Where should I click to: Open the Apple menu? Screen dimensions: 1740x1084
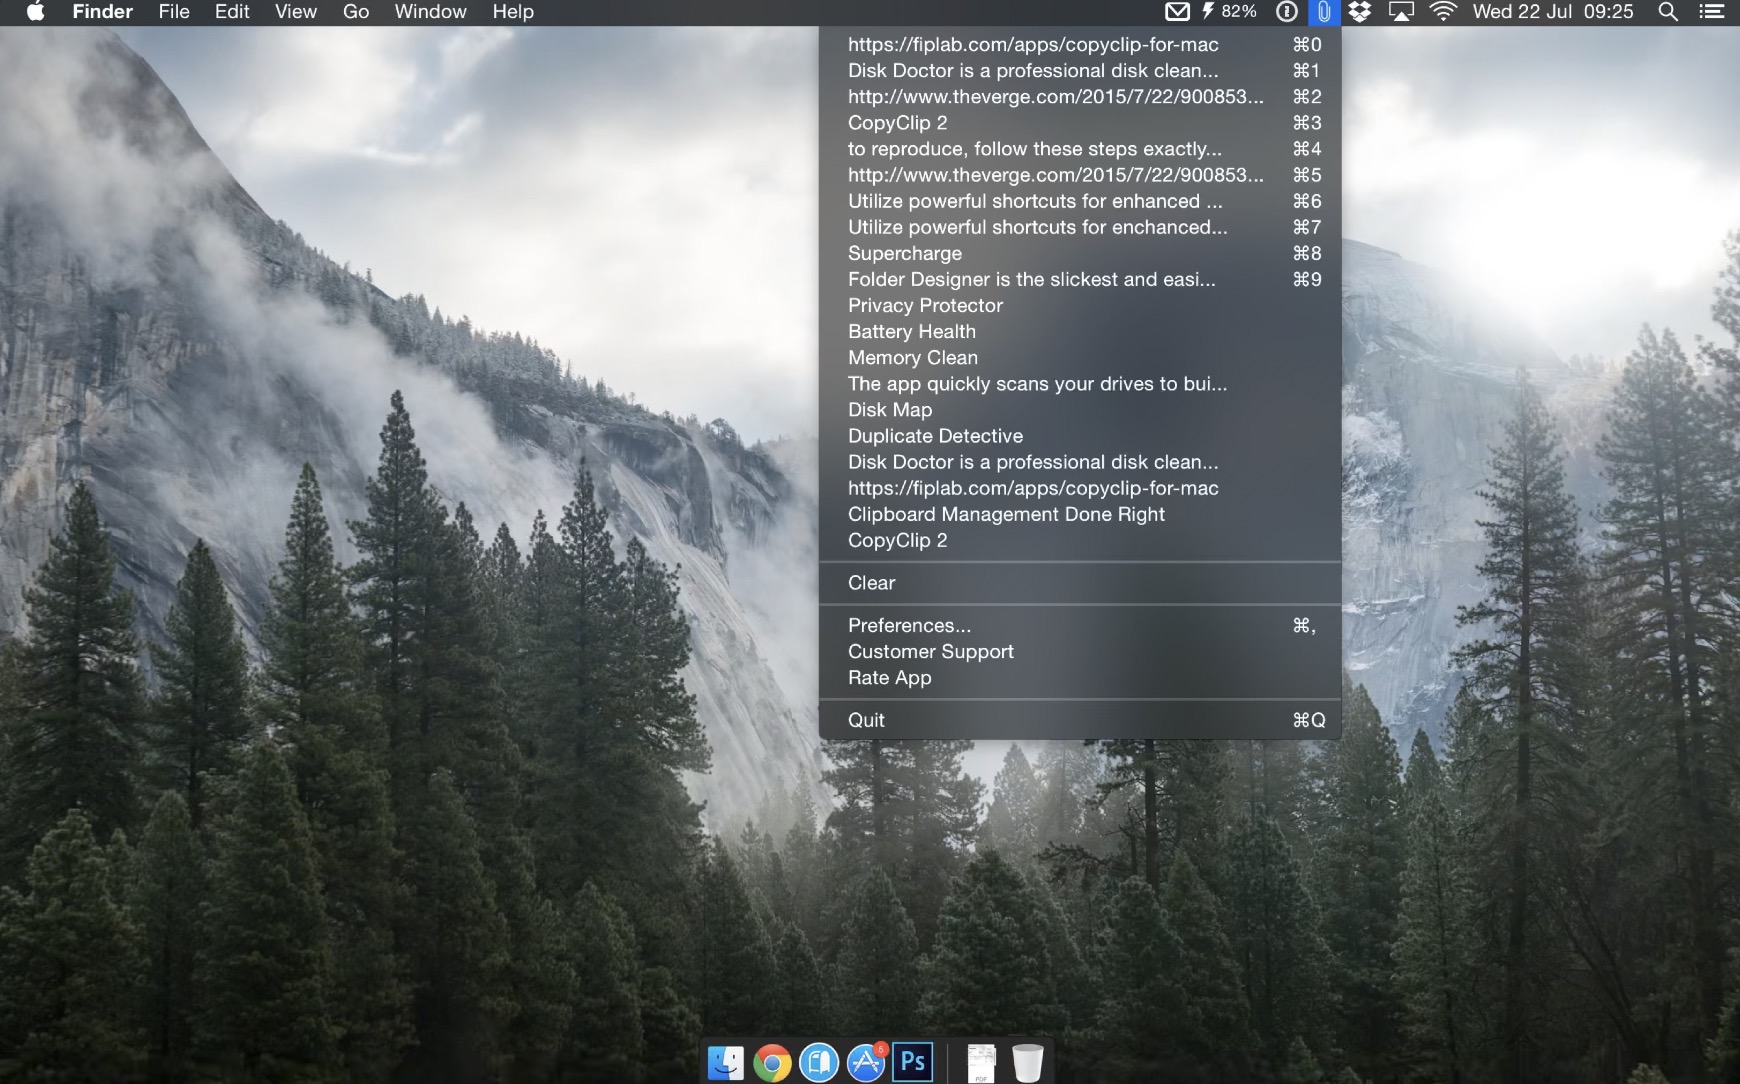pyautogui.click(x=35, y=12)
